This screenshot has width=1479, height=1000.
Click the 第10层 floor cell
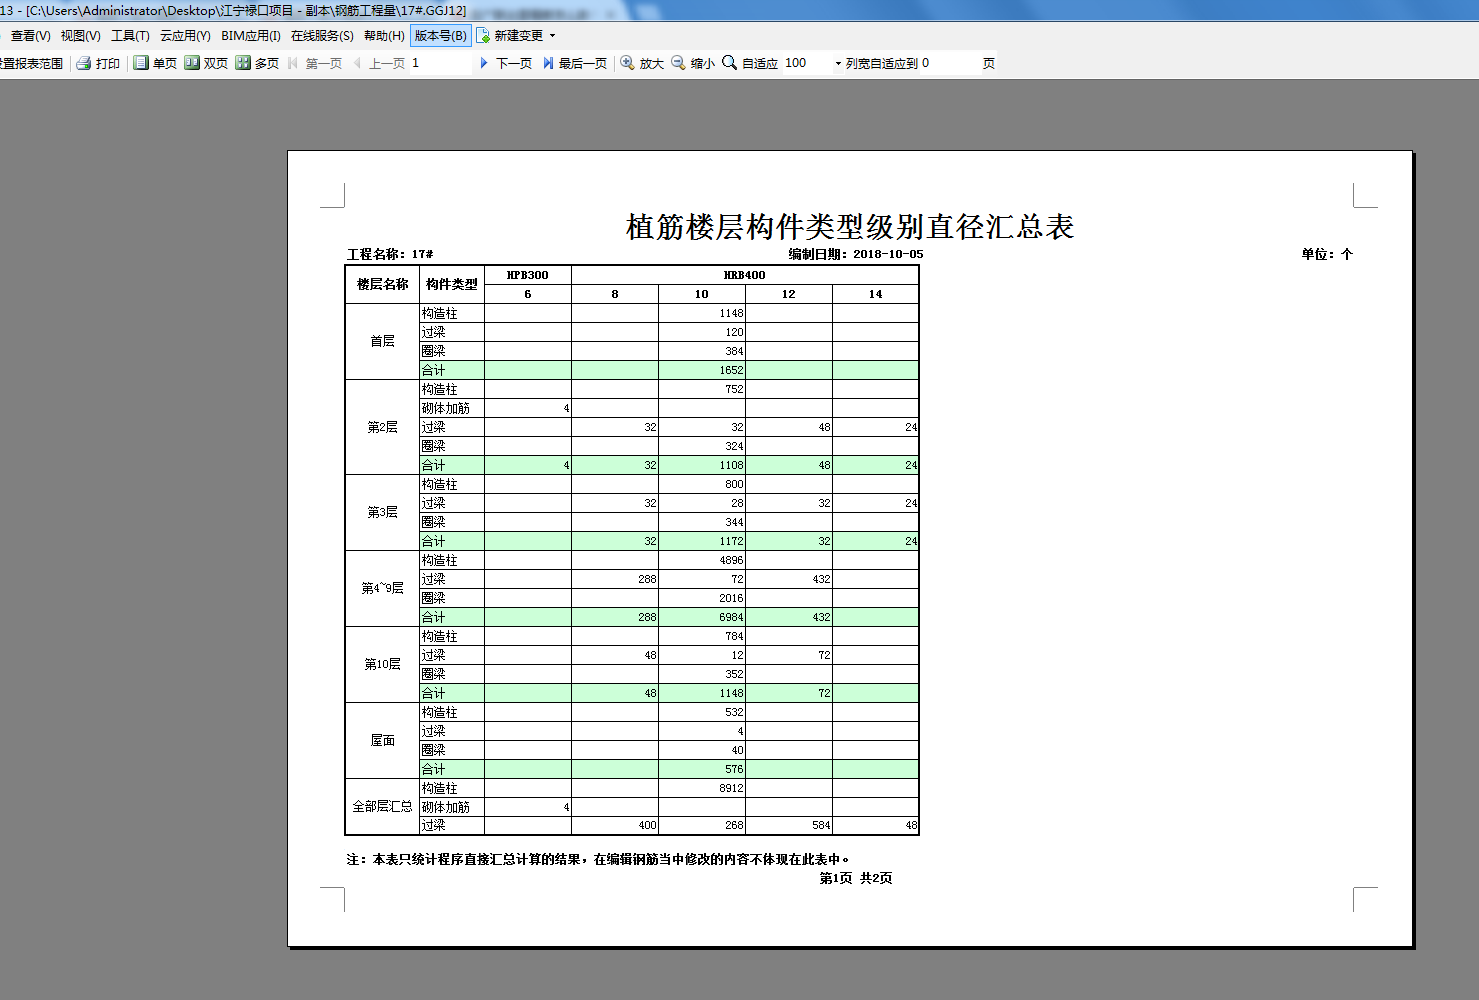click(382, 664)
